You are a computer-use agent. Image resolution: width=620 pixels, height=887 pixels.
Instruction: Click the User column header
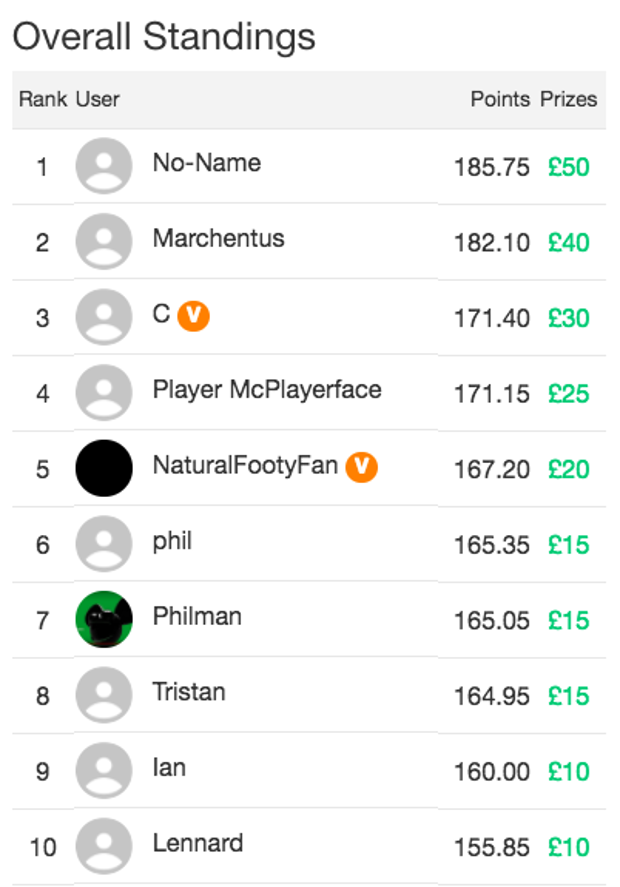pos(98,99)
